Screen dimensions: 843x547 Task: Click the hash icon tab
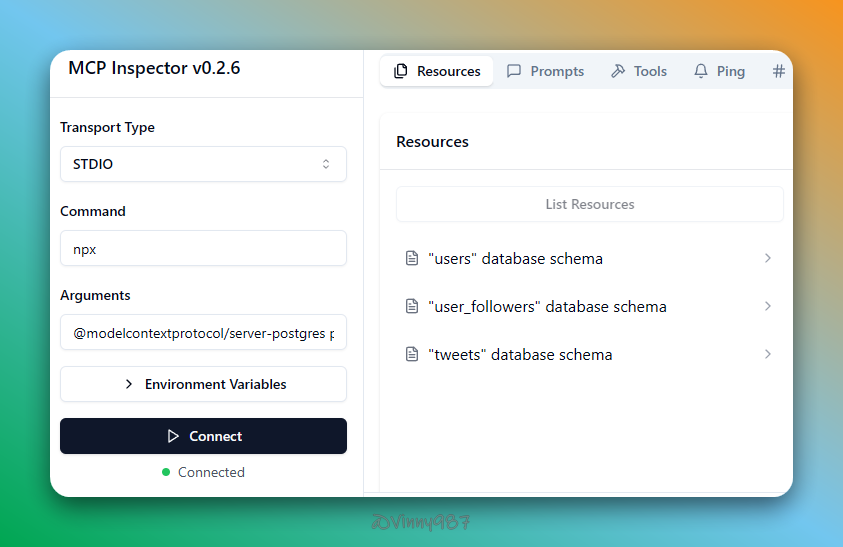(779, 71)
